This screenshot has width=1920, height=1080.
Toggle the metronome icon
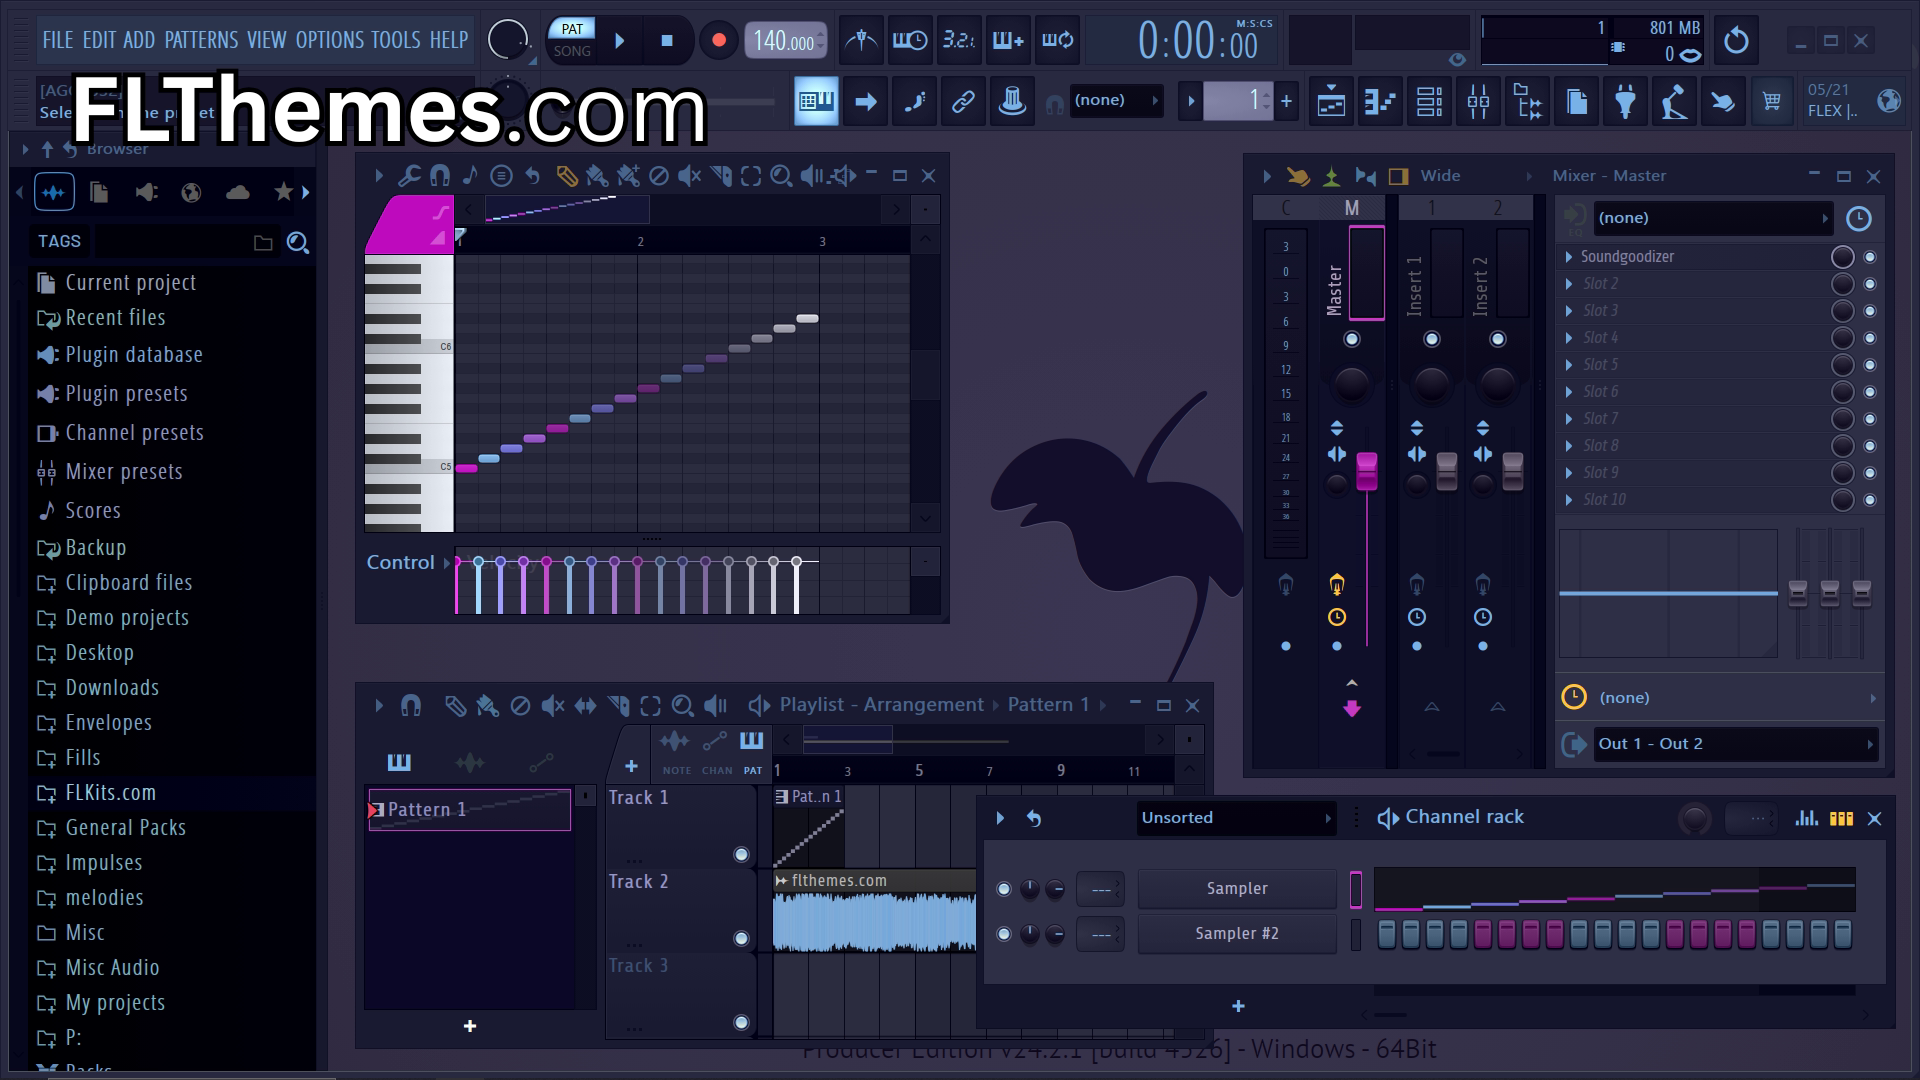[861, 41]
